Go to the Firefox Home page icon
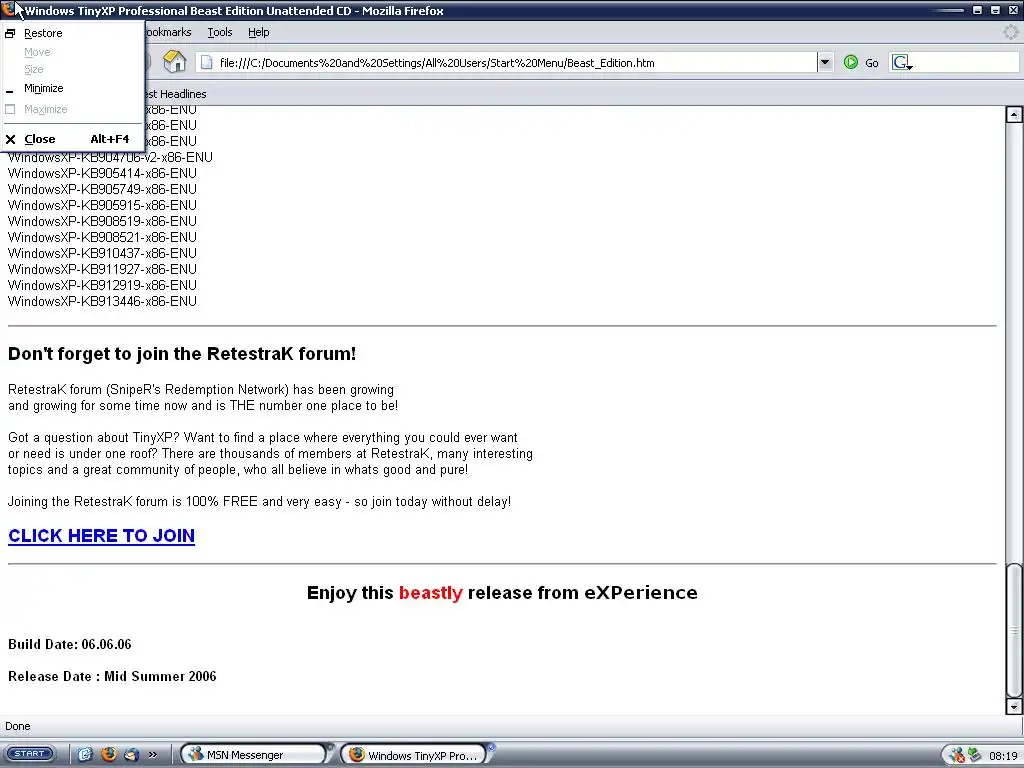Image resolution: width=1024 pixels, height=768 pixels. point(174,62)
